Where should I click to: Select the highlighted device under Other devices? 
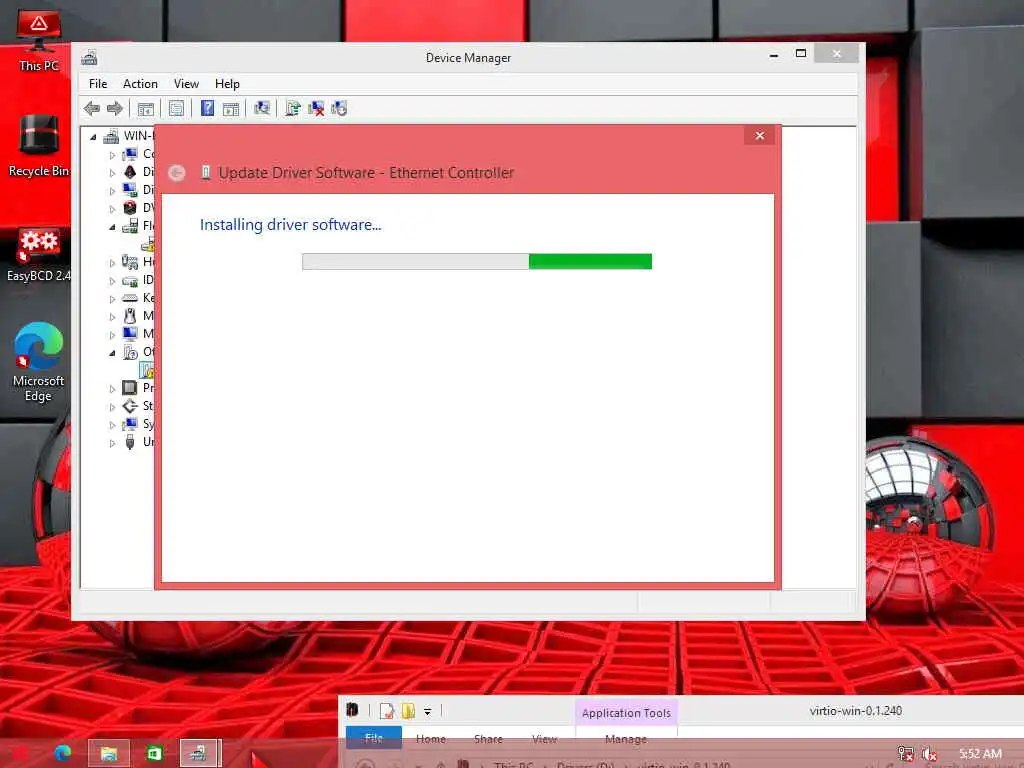[147, 370]
